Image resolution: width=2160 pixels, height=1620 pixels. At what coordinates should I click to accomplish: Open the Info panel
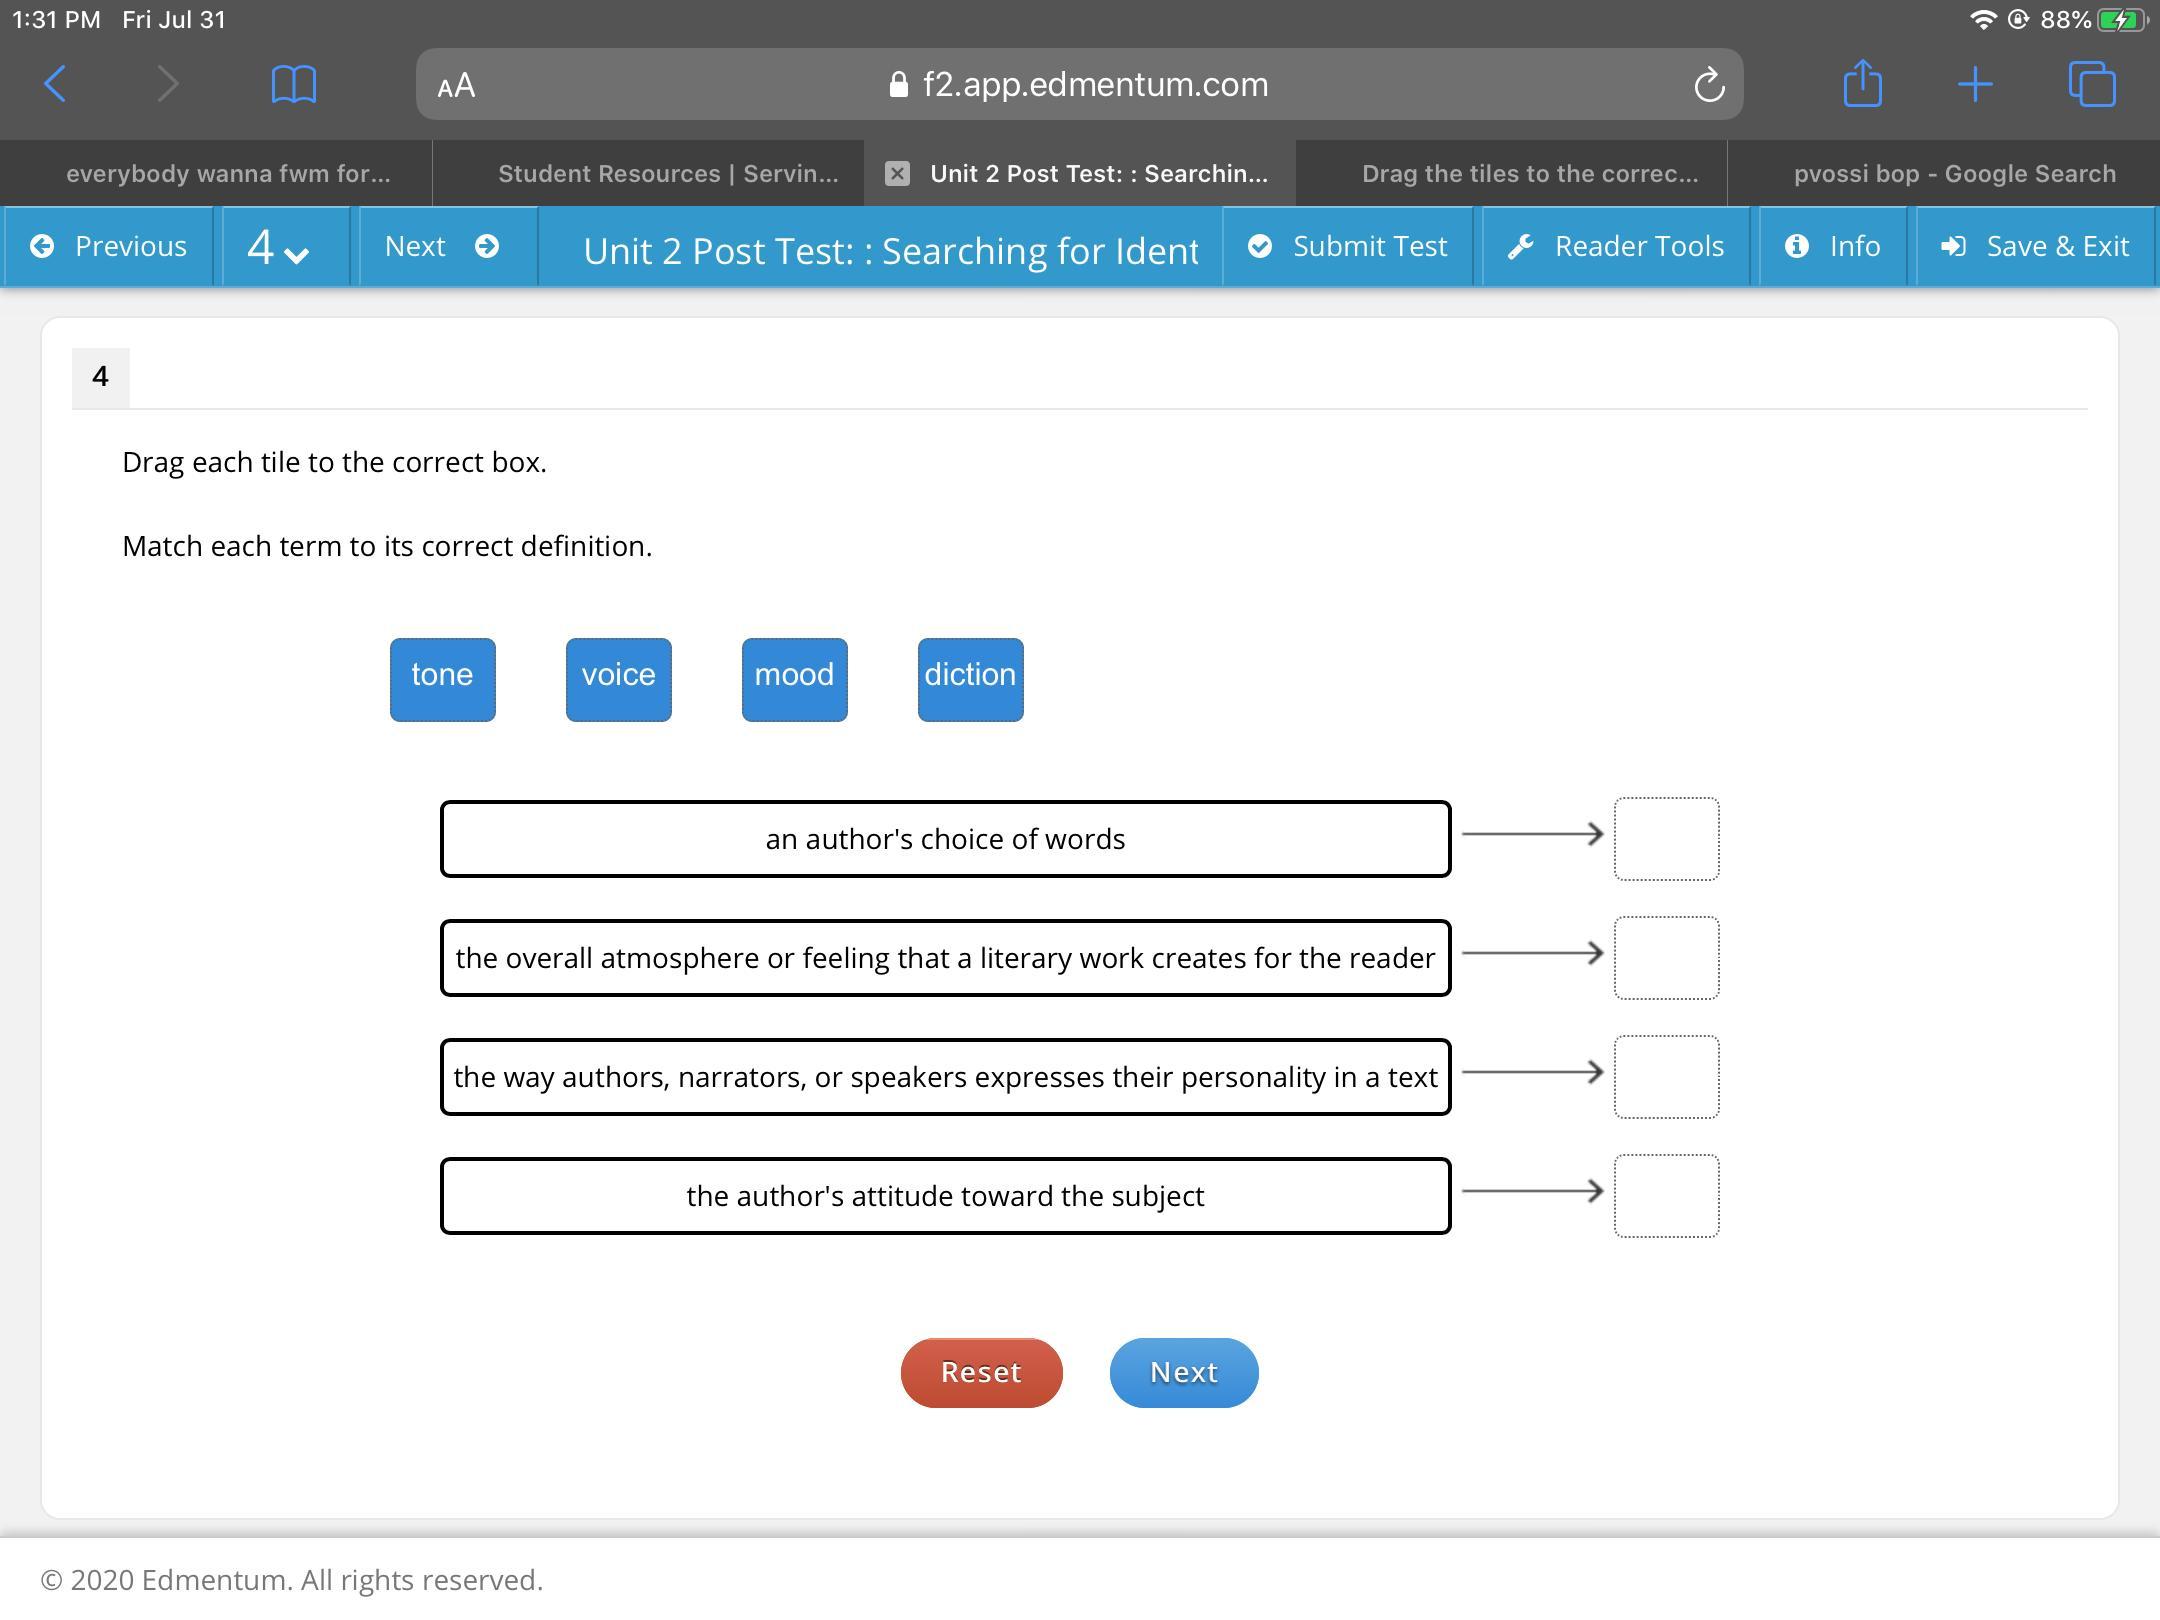point(1833,247)
